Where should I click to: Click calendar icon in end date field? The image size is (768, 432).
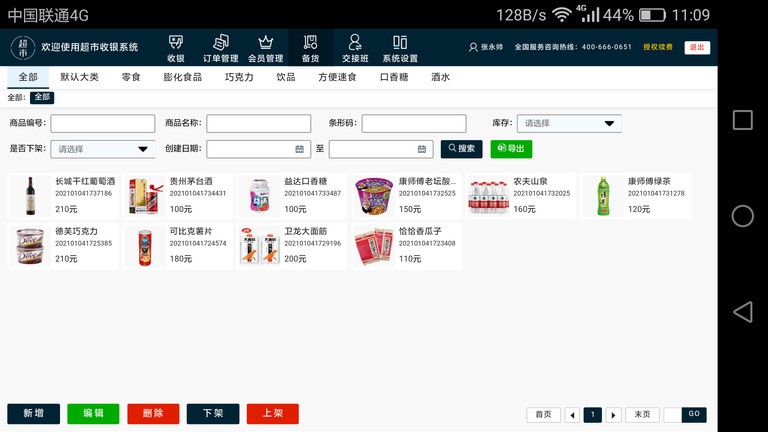[422, 148]
